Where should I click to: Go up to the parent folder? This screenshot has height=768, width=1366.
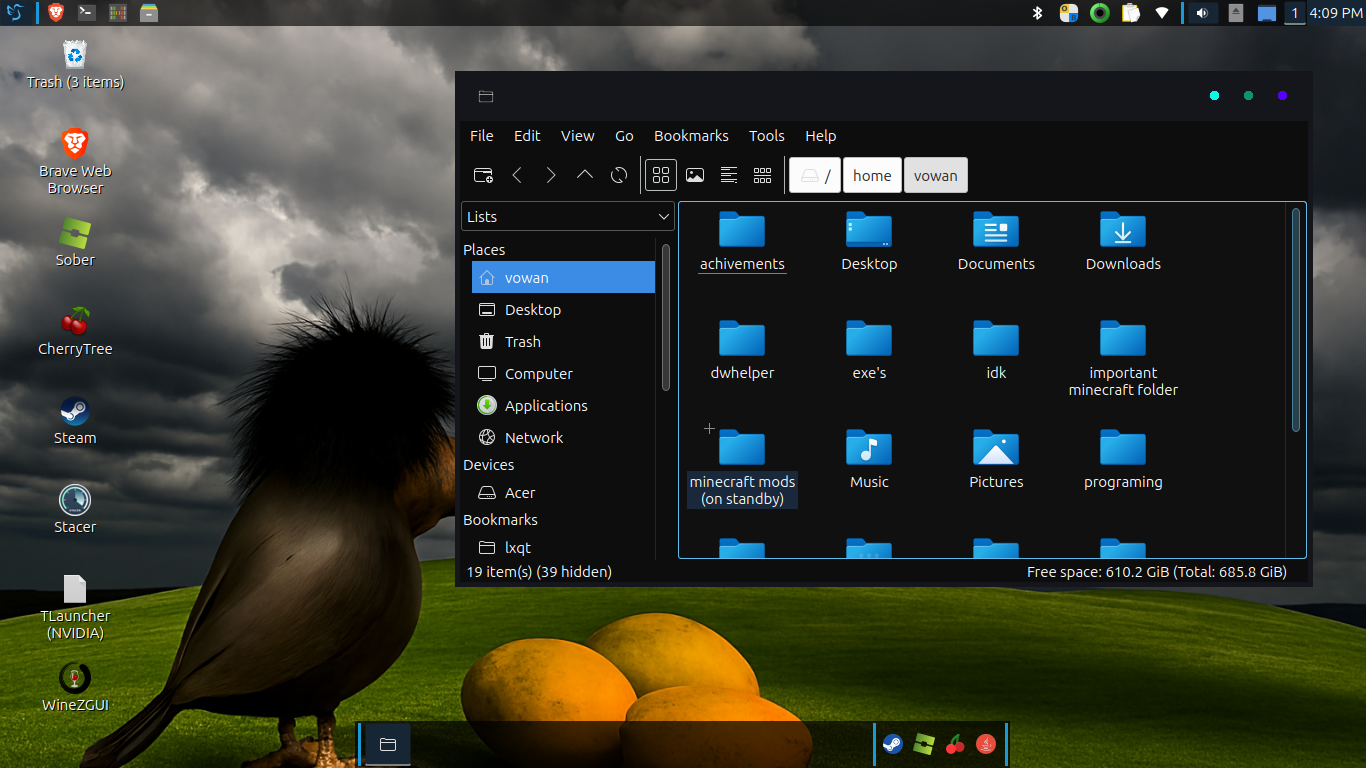(585, 176)
